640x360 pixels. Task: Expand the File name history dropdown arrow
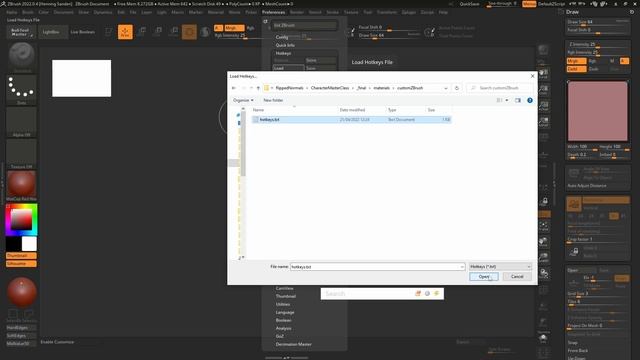(462, 267)
